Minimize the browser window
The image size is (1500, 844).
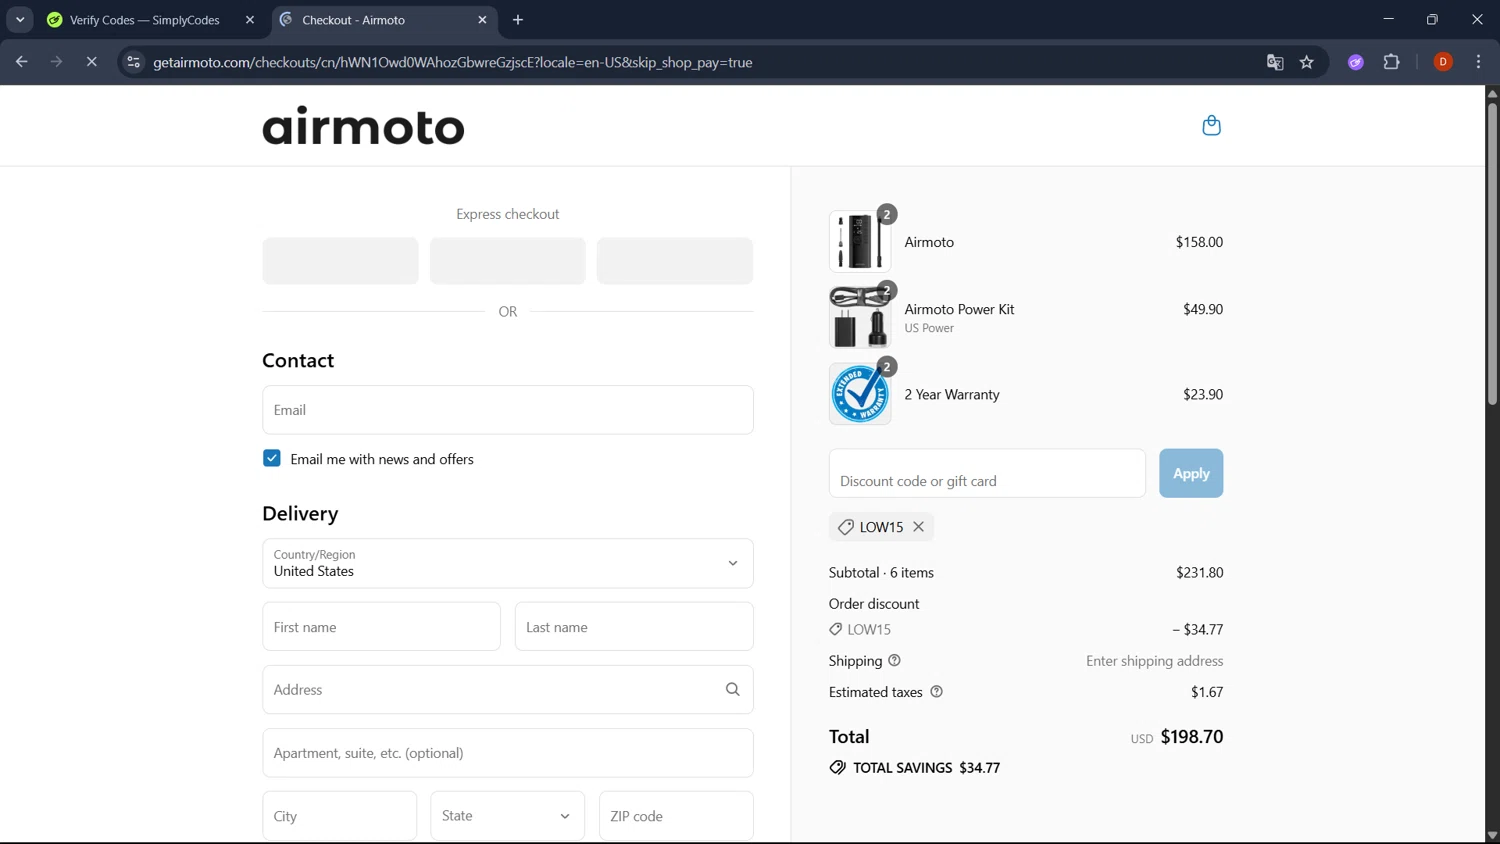click(x=1388, y=19)
